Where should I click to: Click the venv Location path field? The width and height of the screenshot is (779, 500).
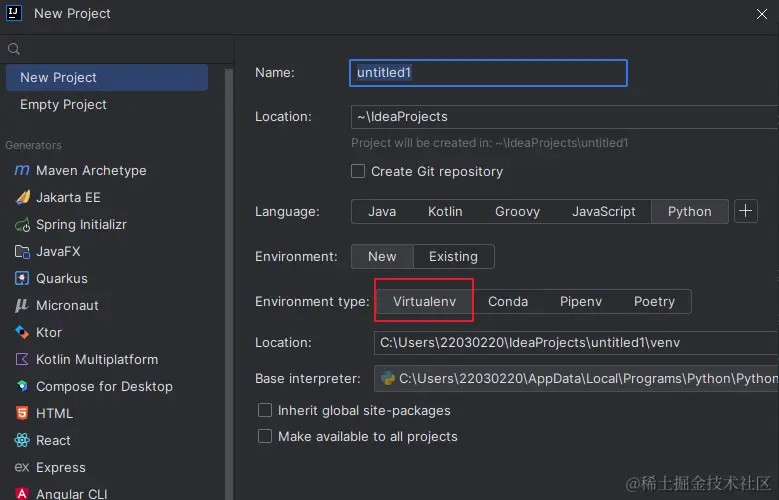pos(576,342)
